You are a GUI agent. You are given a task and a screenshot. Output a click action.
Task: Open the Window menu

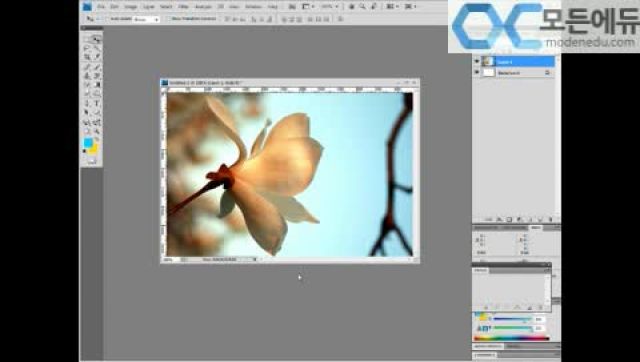click(253, 7)
